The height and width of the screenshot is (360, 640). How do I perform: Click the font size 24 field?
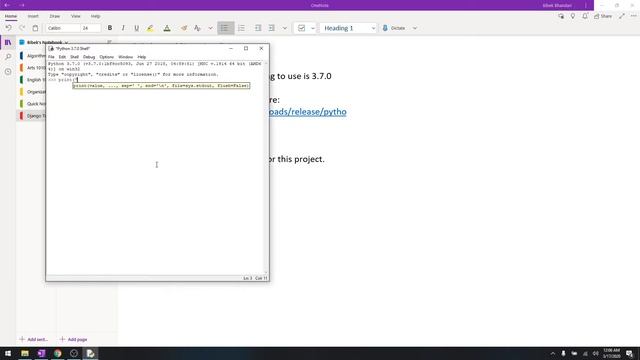tap(91, 28)
